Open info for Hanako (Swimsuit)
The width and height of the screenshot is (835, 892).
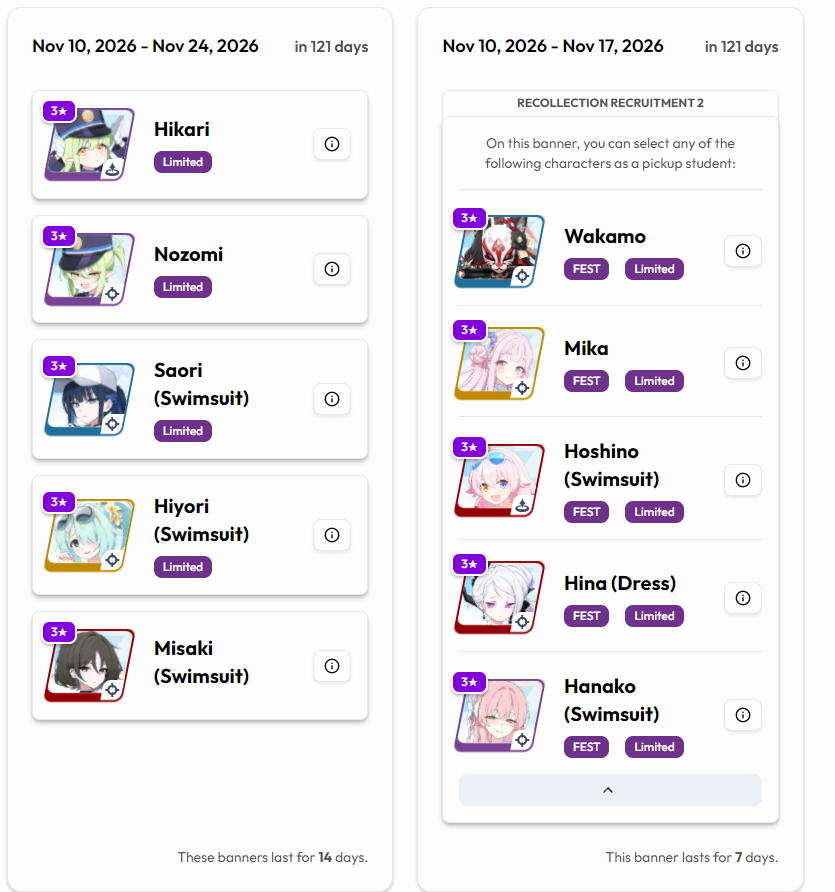click(742, 715)
